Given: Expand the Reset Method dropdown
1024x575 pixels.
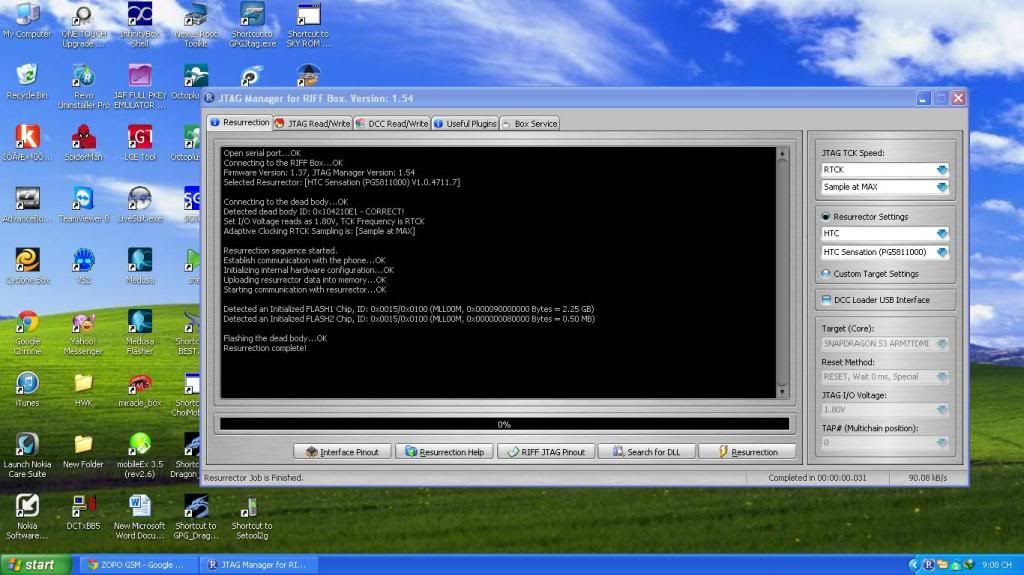Looking at the screenshot, I should [942, 376].
